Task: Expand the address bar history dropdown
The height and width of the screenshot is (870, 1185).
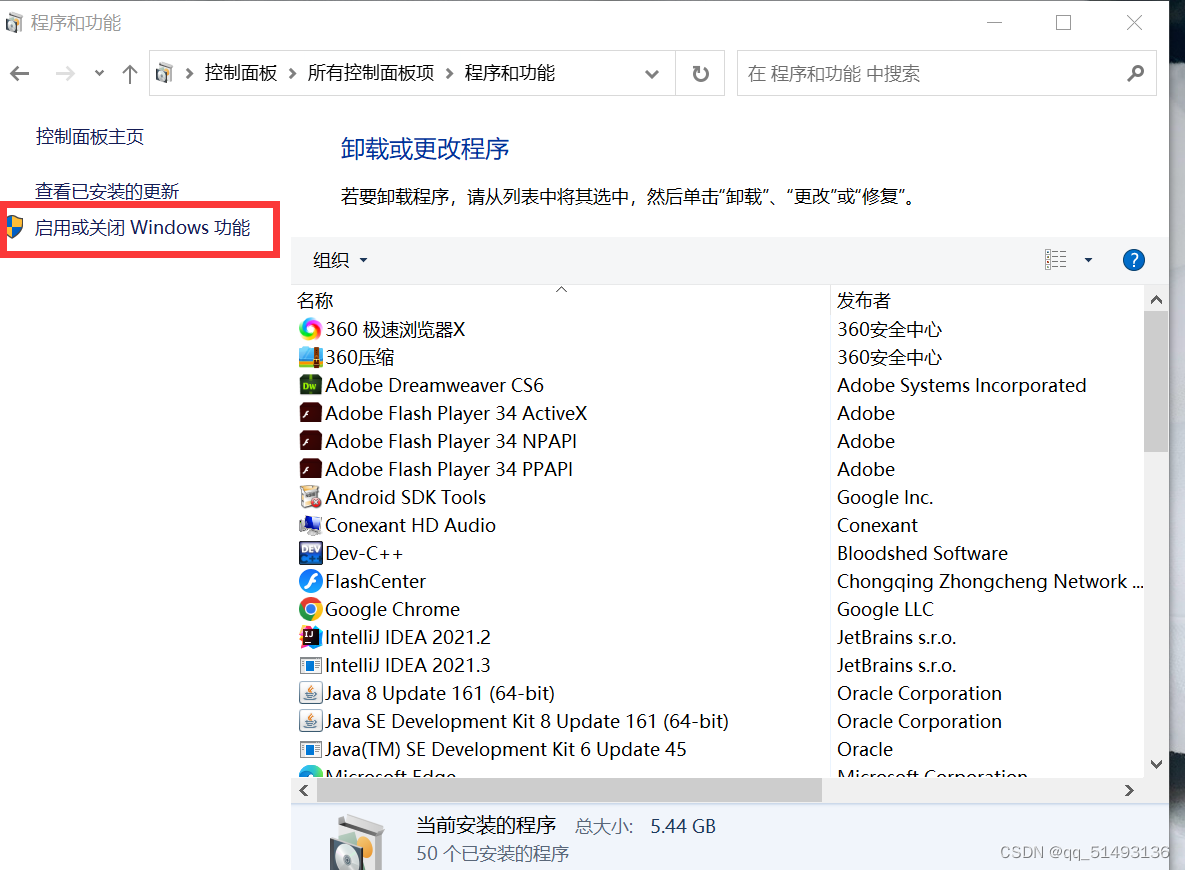Action: point(651,73)
